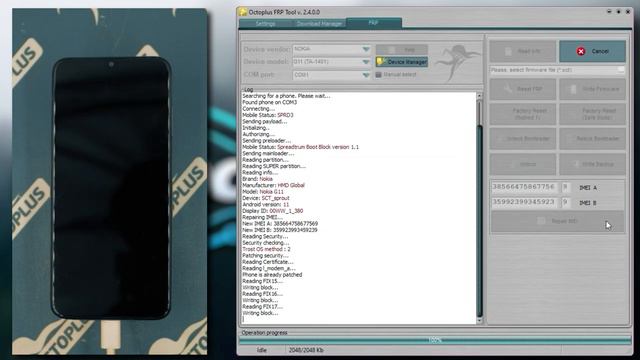
Task: Click the red Cancel icon button
Action: point(592,51)
